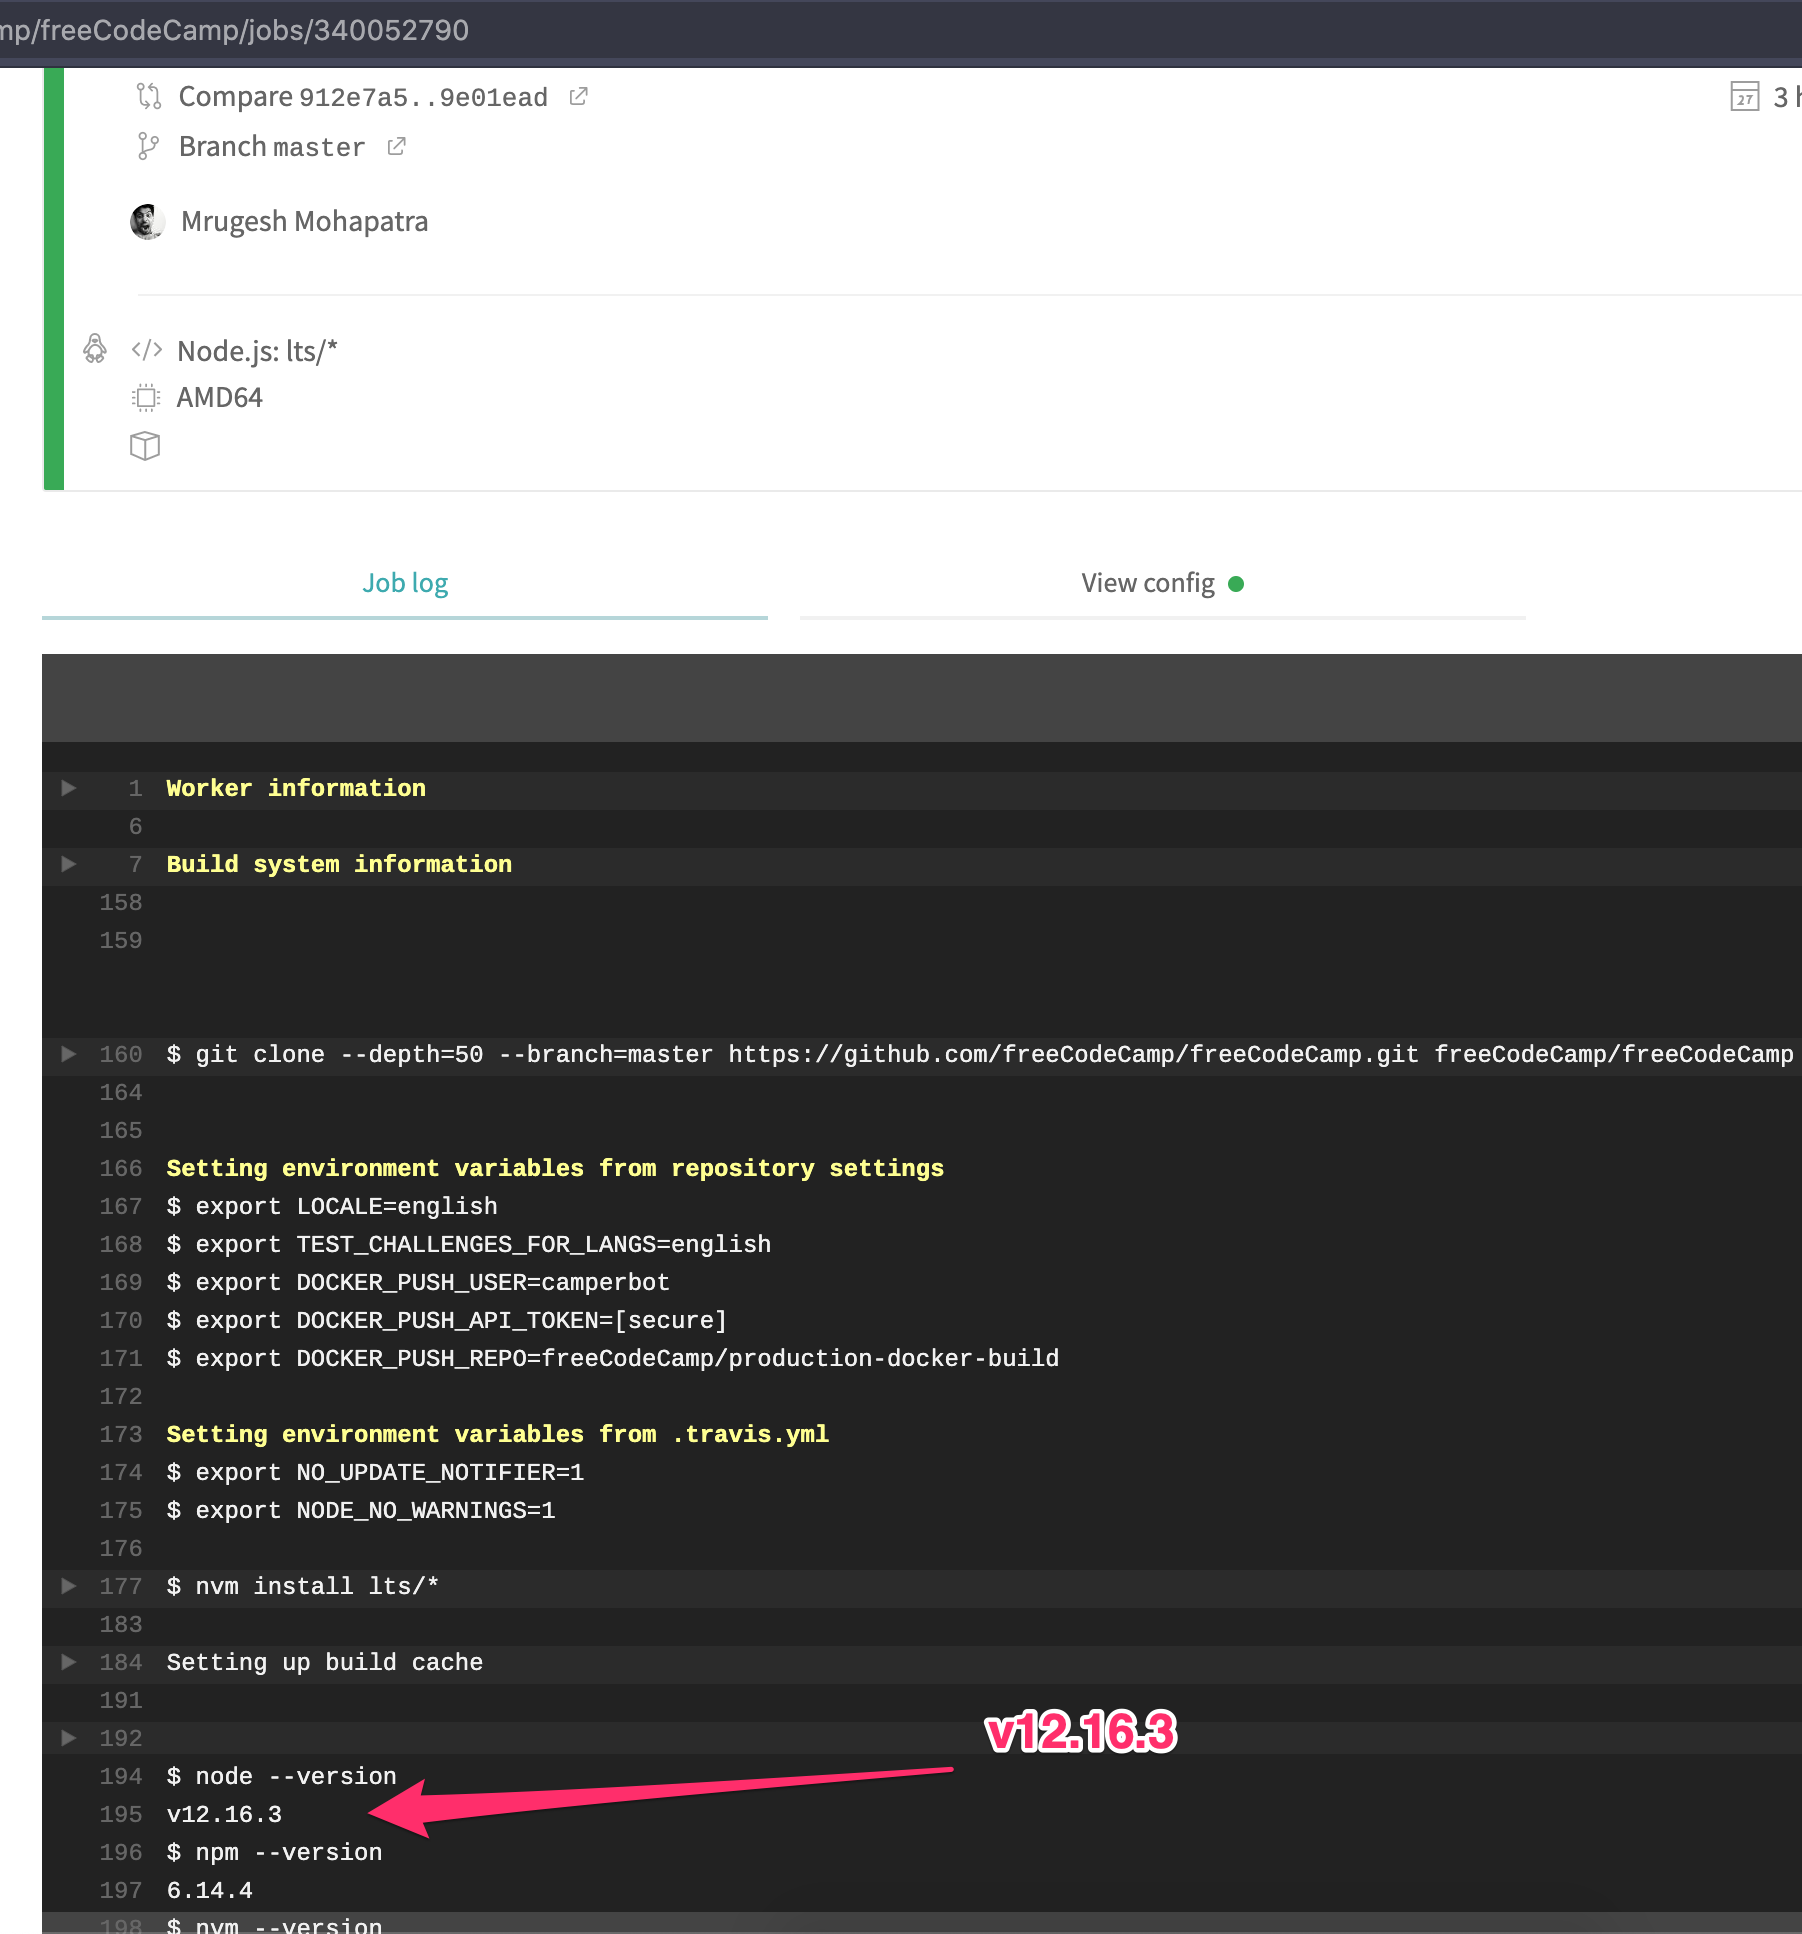Expand the nvm install lts/* section
The height and width of the screenshot is (1934, 1802).
click(68, 1586)
